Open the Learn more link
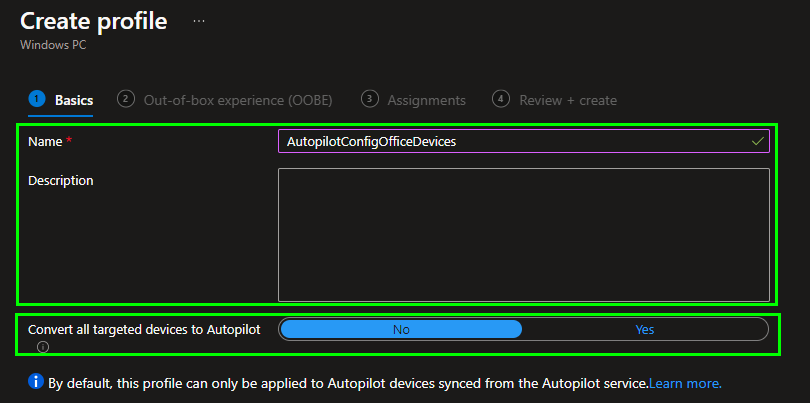810x403 pixels. [x=686, y=383]
